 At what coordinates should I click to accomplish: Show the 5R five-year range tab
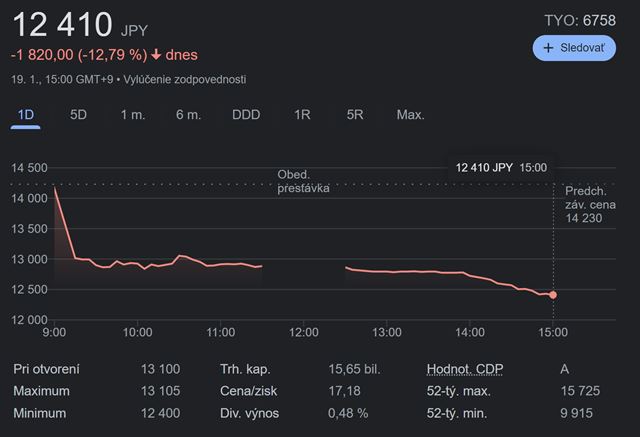pyautogui.click(x=355, y=115)
